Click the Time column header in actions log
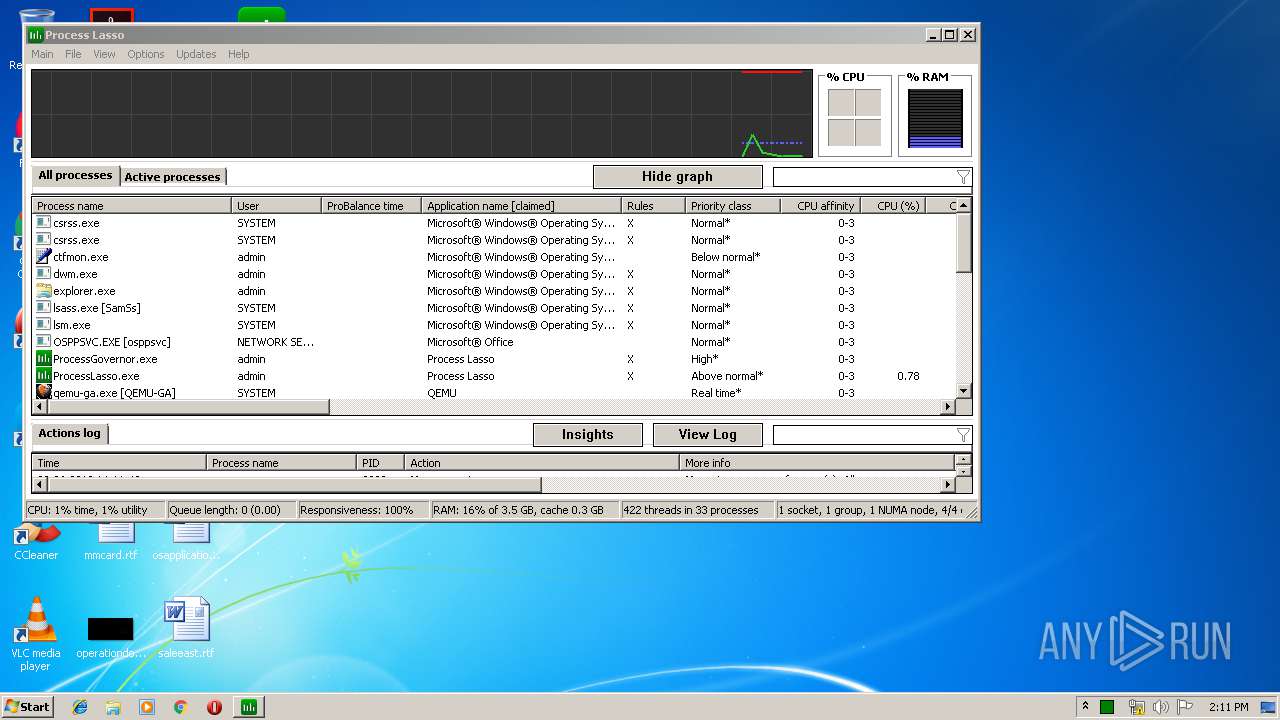Image resolution: width=1280 pixels, height=720 pixels. (x=119, y=463)
